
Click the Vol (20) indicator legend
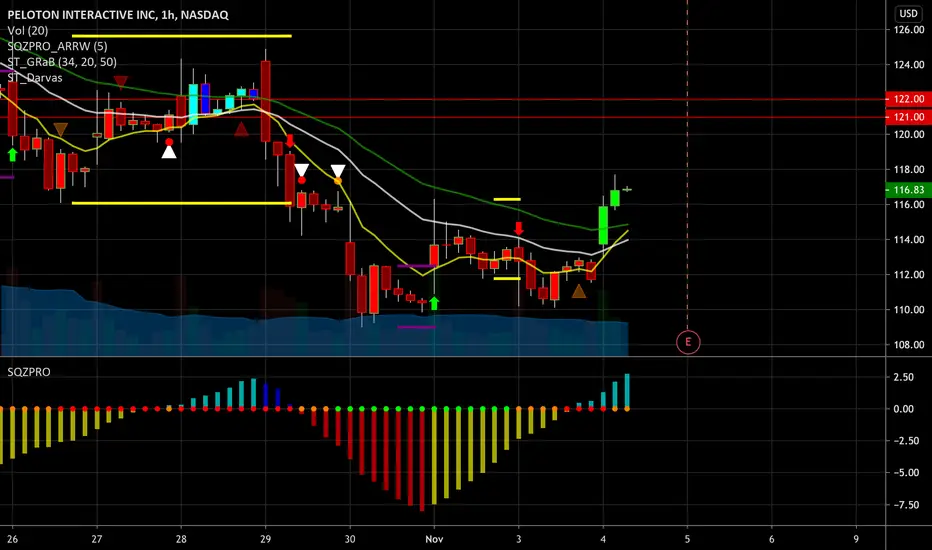[27, 30]
